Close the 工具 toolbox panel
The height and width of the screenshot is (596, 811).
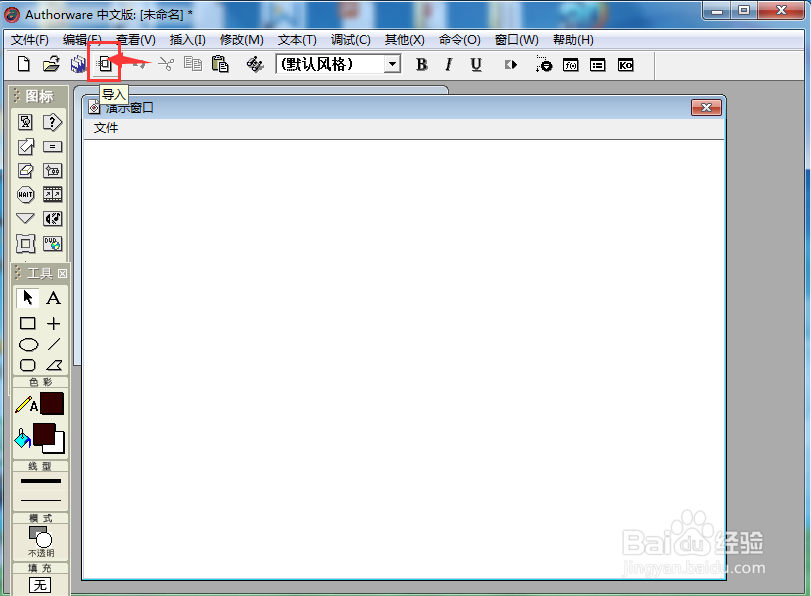[x=62, y=273]
